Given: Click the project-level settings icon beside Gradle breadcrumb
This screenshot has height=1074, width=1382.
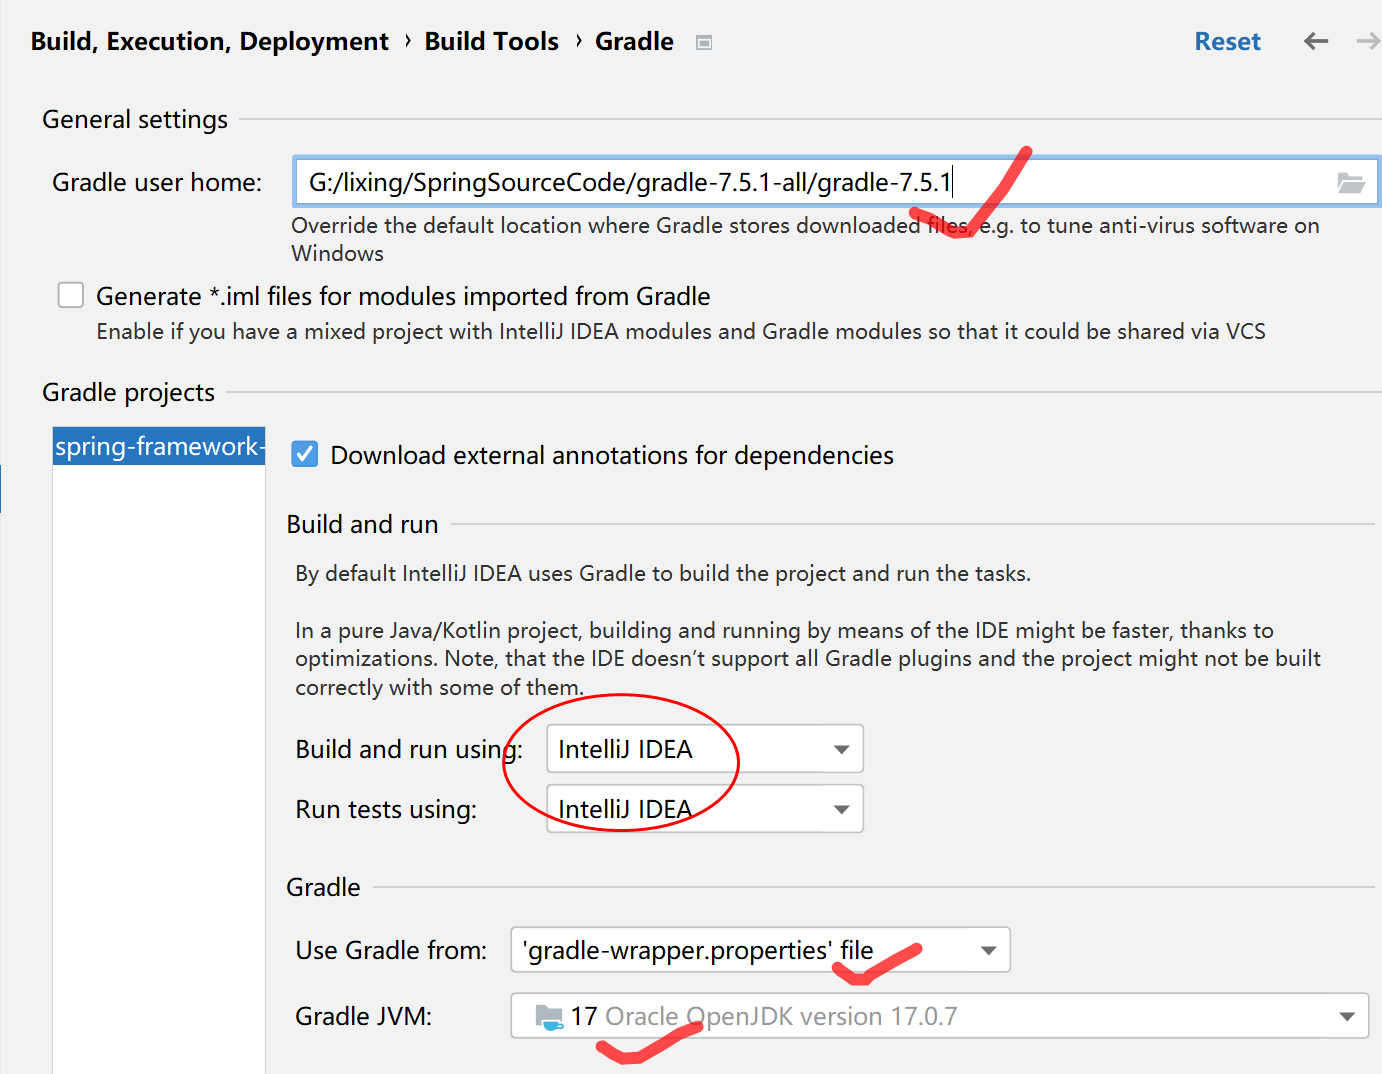Looking at the screenshot, I should click(704, 42).
